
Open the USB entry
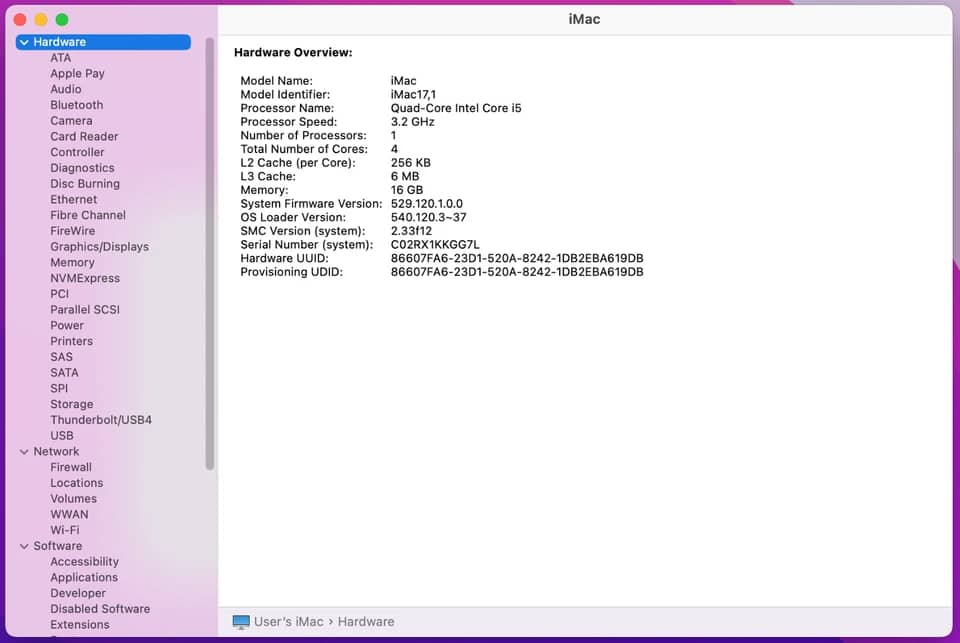point(62,436)
